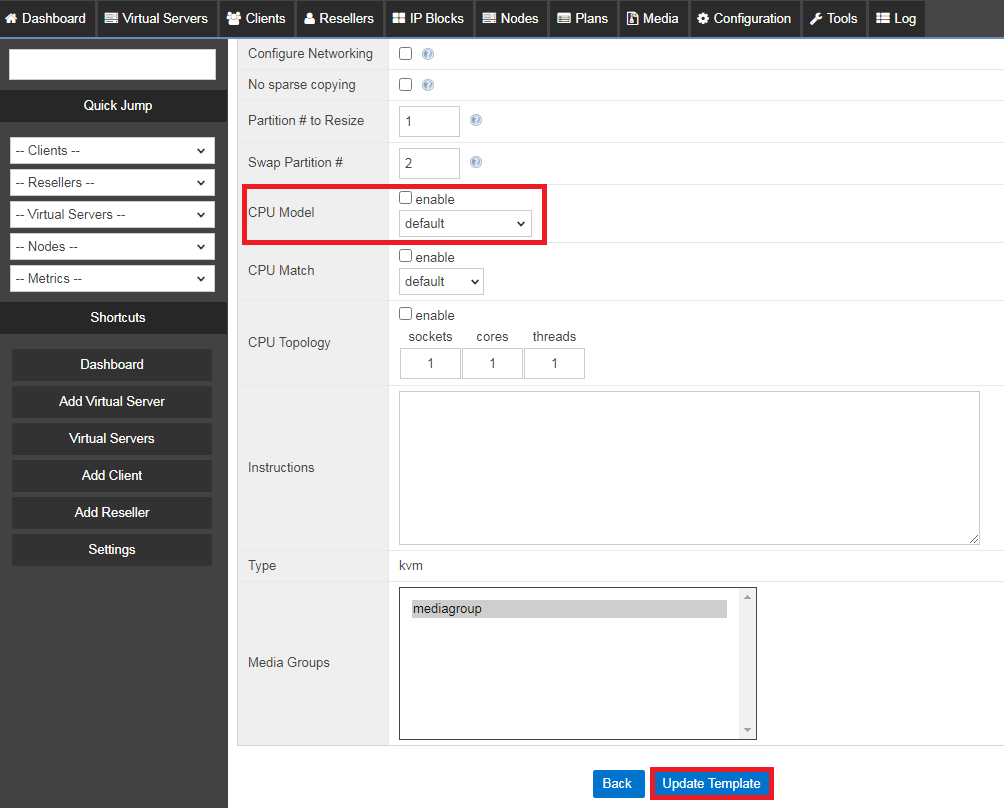Click the help icon beside Configure Networking

[x=428, y=53]
